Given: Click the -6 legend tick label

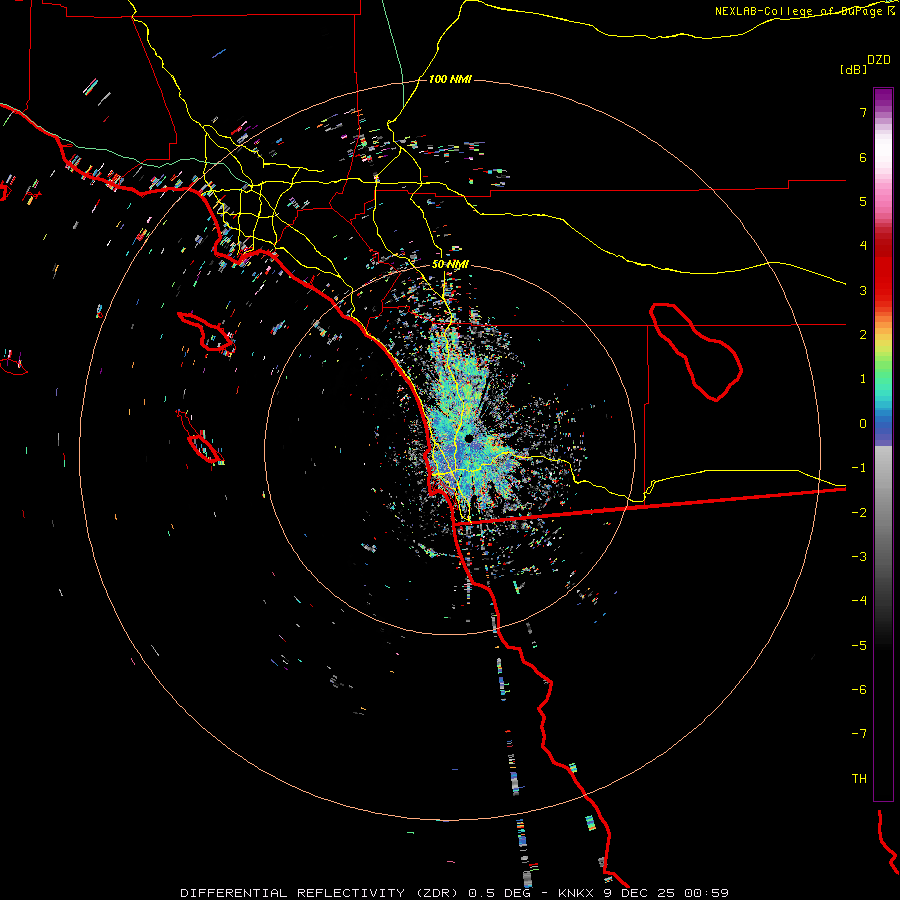Looking at the screenshot, I should (859, 690).
